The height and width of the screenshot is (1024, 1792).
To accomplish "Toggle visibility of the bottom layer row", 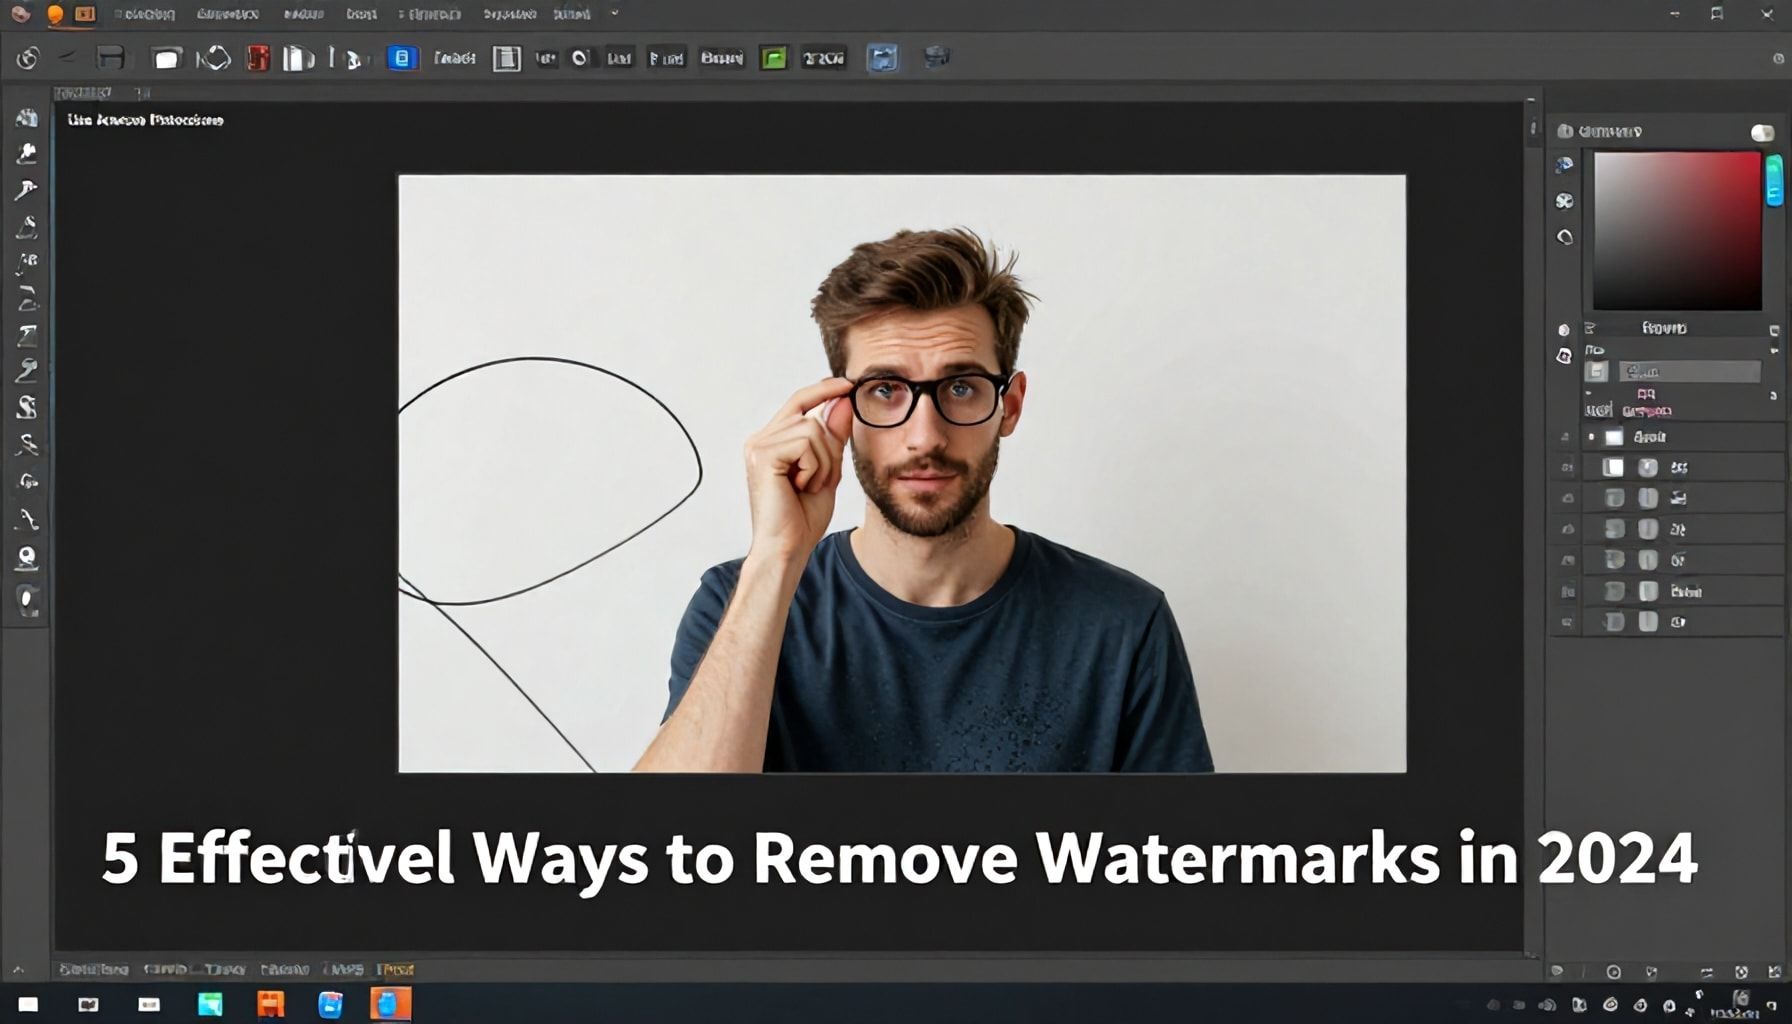I will [1567, 622].
